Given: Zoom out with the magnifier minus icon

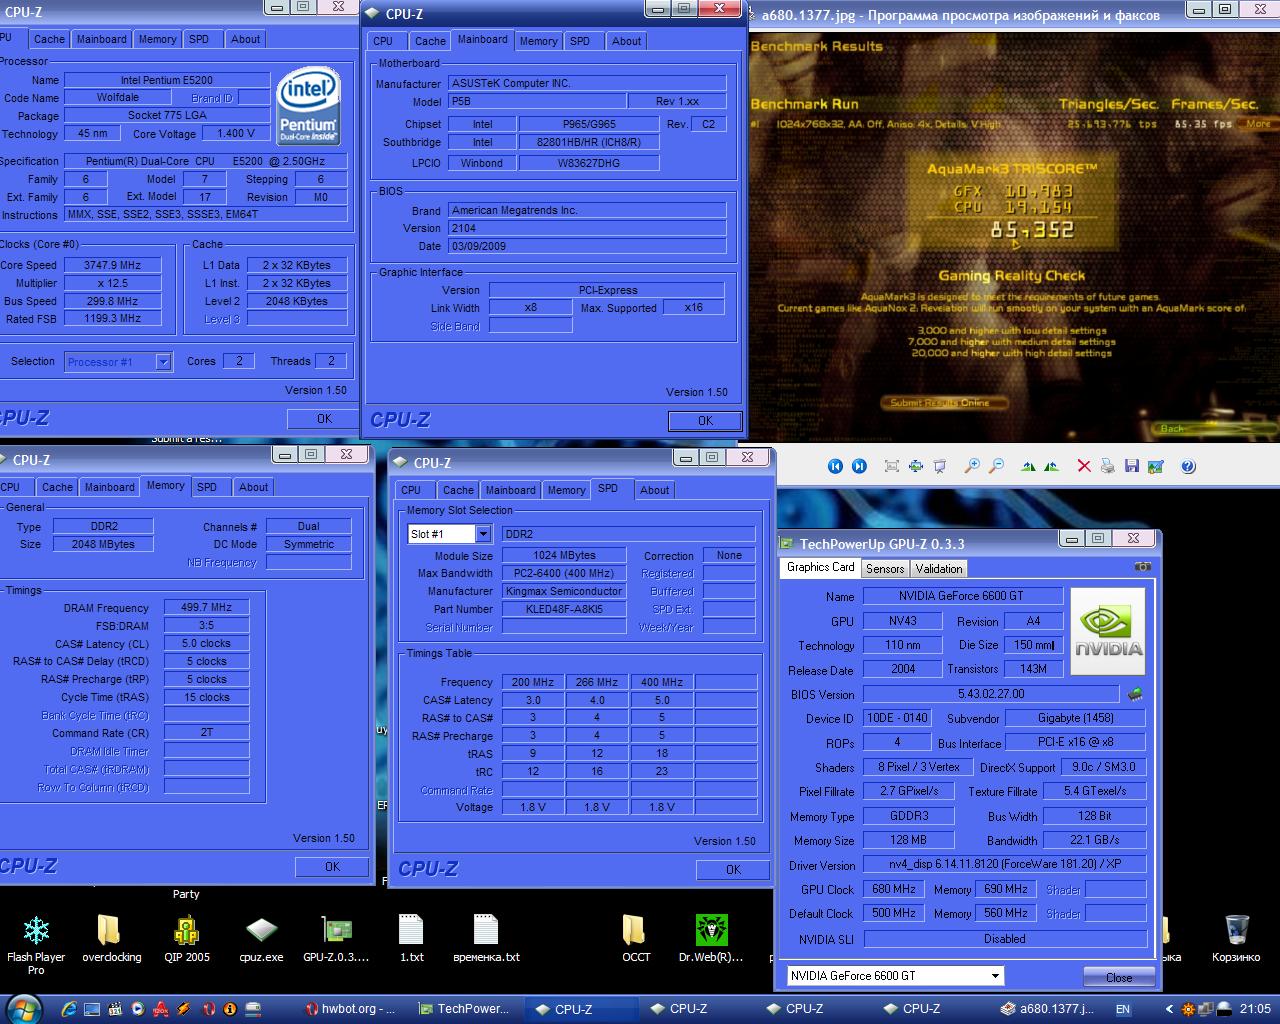Looking at the screenshot, I should 996,466.
